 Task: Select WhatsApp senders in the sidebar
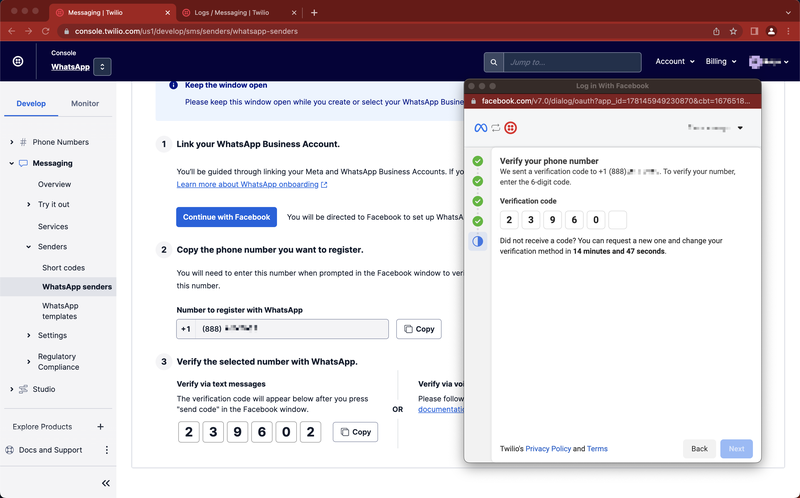58,287
